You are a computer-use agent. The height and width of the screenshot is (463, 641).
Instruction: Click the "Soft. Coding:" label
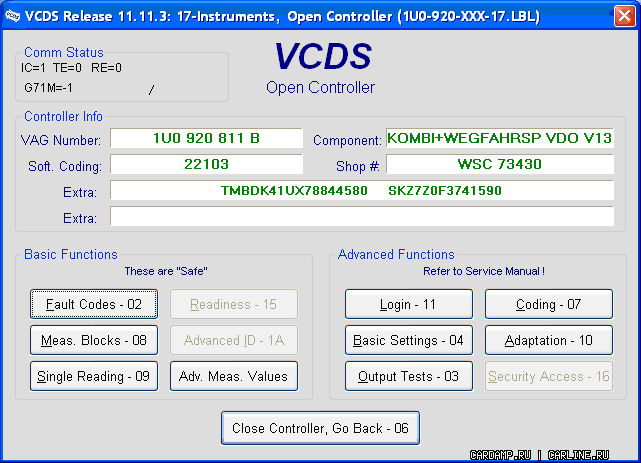pos(65,166)
